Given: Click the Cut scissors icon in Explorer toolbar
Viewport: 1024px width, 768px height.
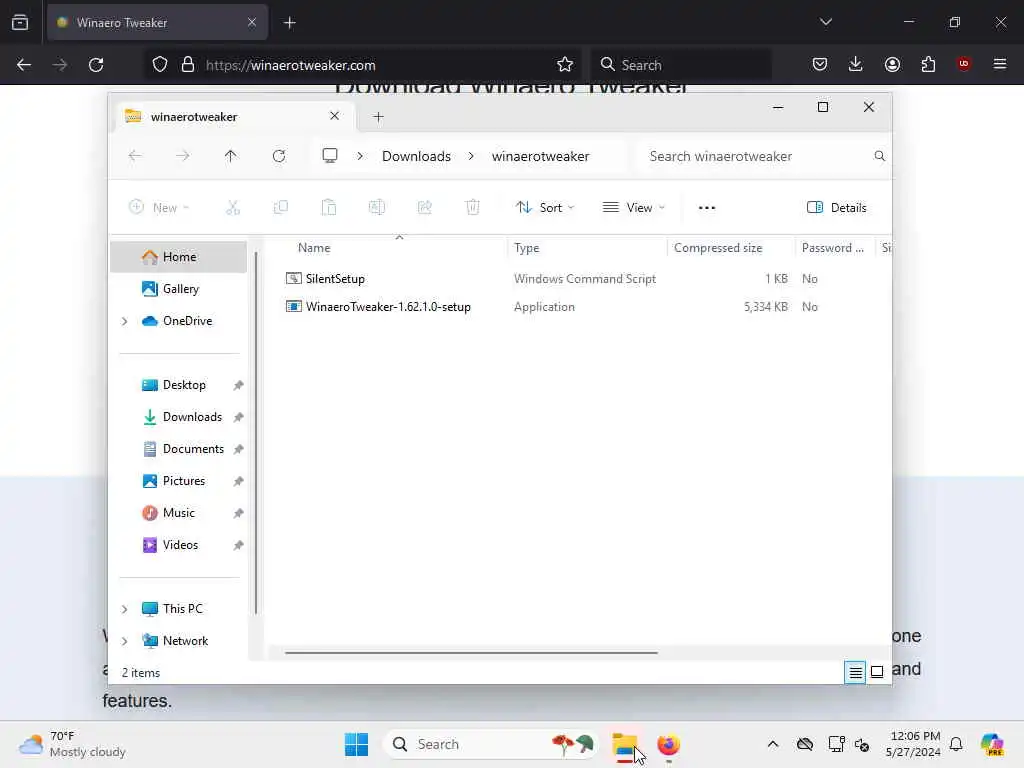Looking at the screenshot, I should point(233,208).
